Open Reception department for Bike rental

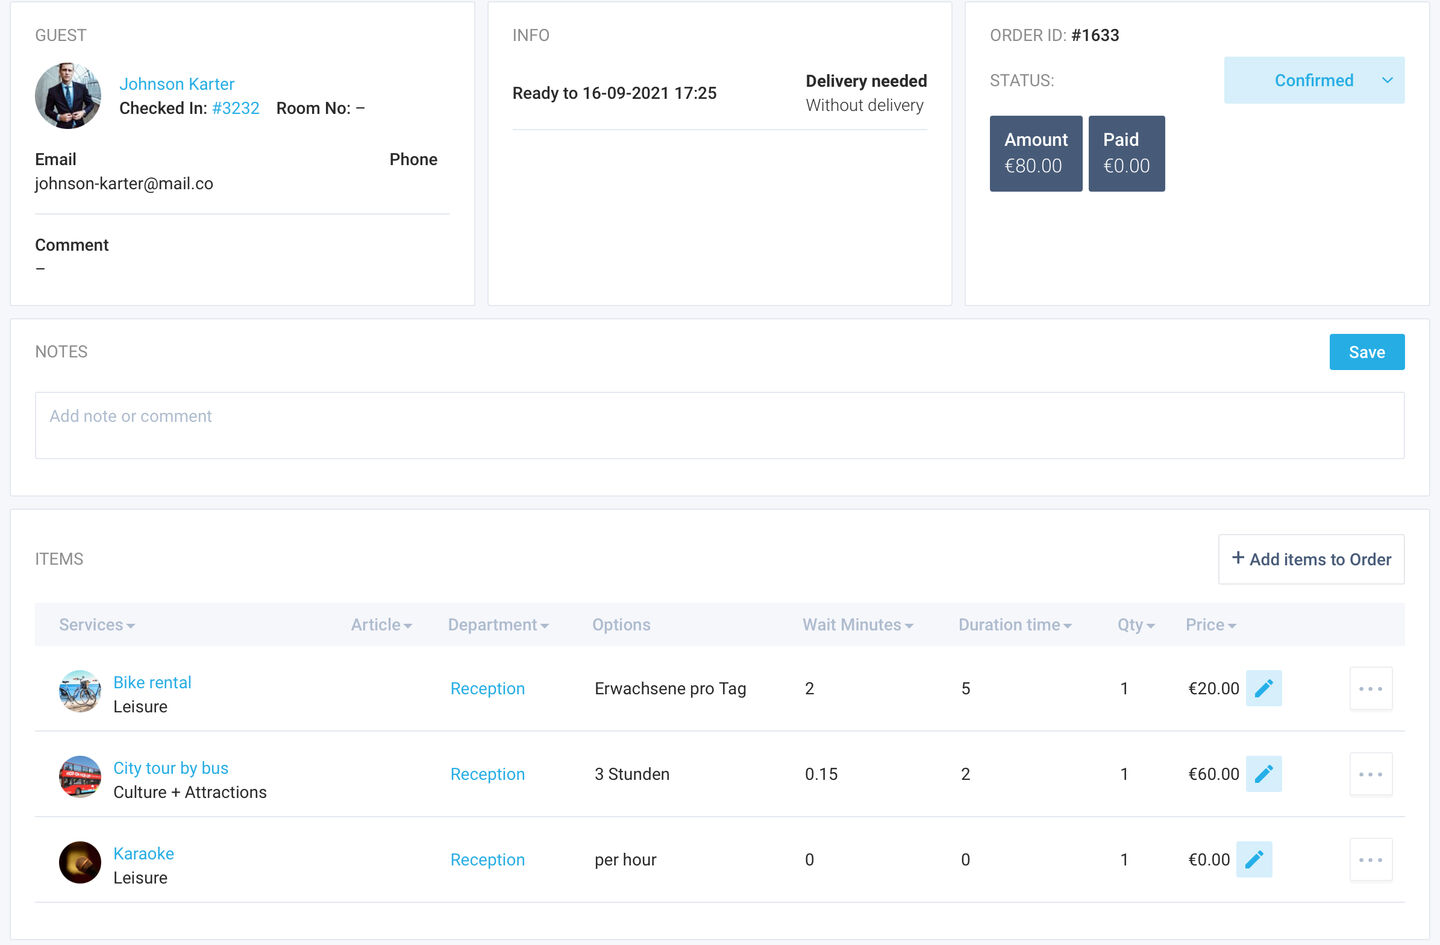tap(487, 688)
